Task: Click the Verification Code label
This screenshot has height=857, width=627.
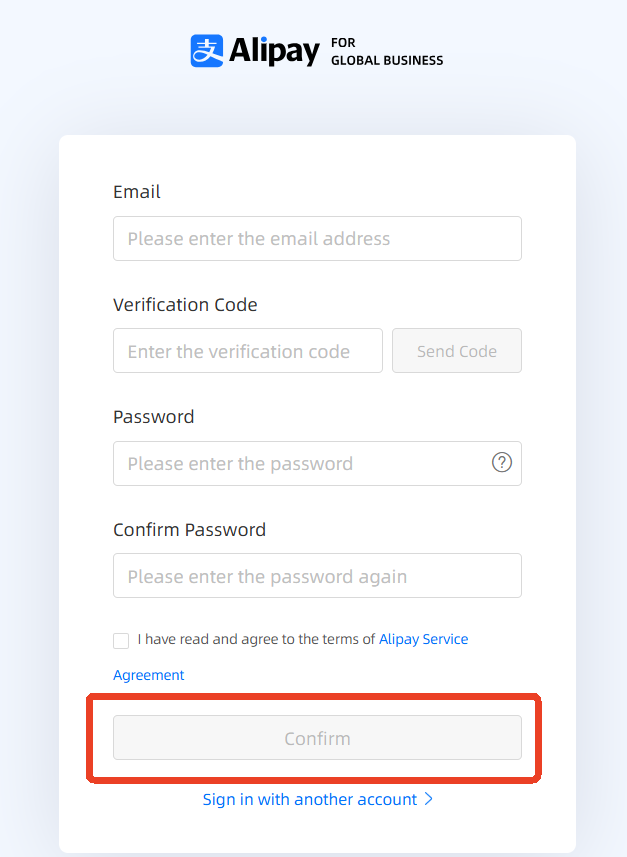Action: [185, 305]
